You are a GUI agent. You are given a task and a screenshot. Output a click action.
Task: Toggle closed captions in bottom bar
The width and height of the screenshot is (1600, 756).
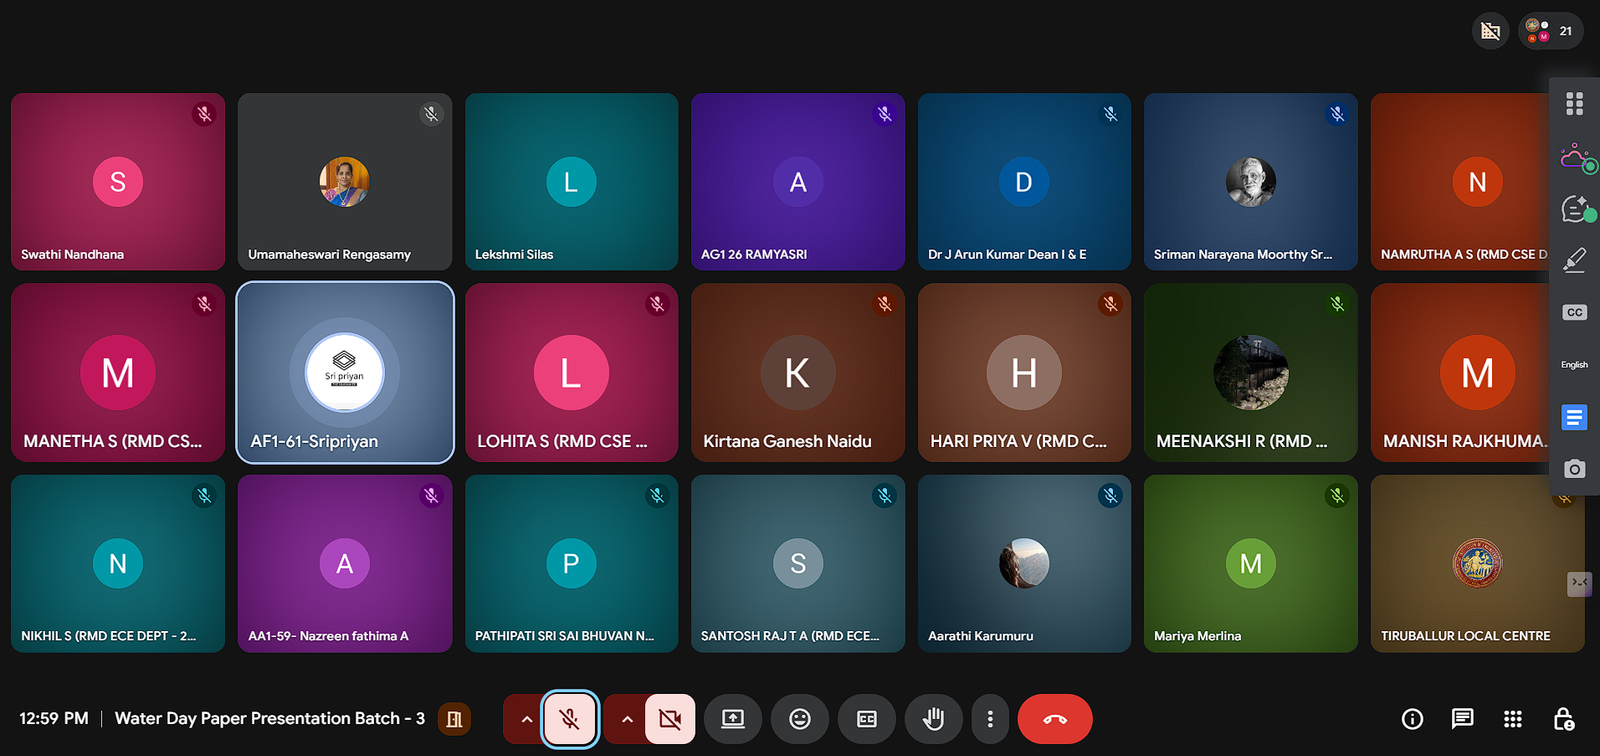point(867,719)
